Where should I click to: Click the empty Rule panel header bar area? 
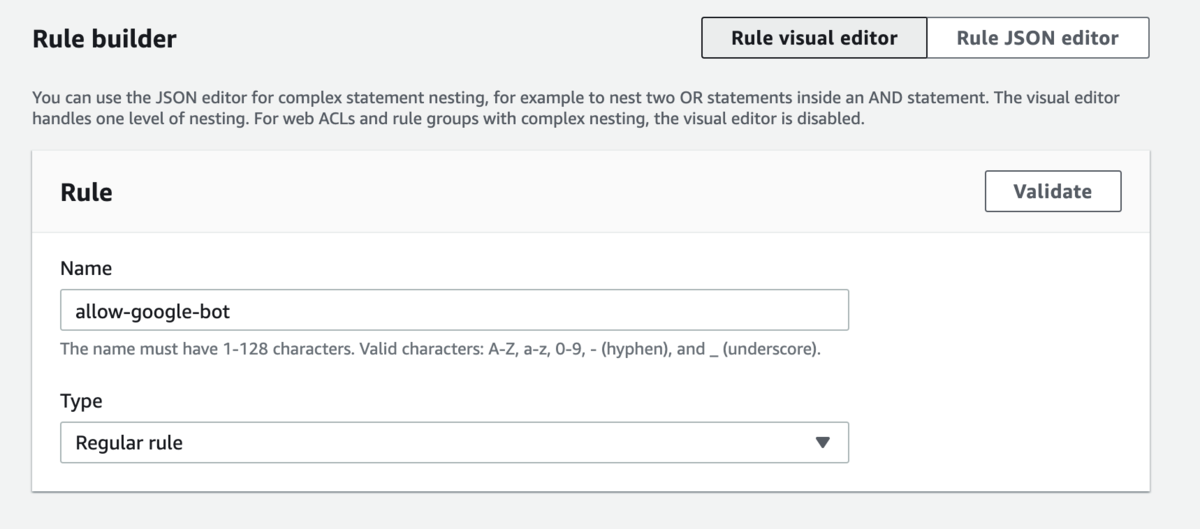(550, 192)
